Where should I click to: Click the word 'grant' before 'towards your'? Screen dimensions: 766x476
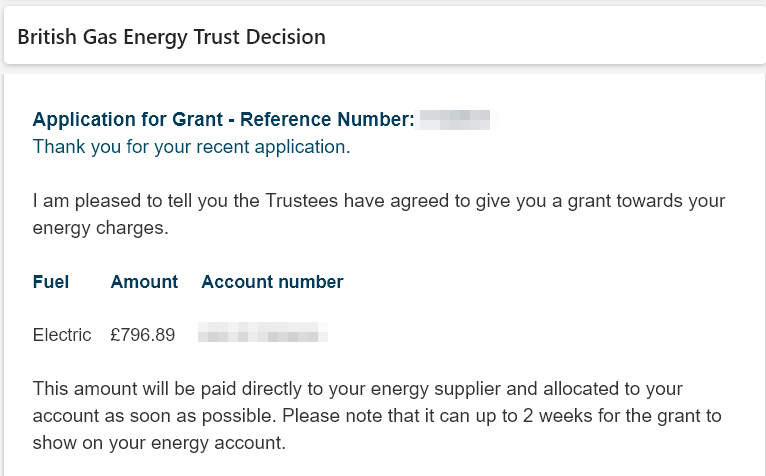pos(589,201)
